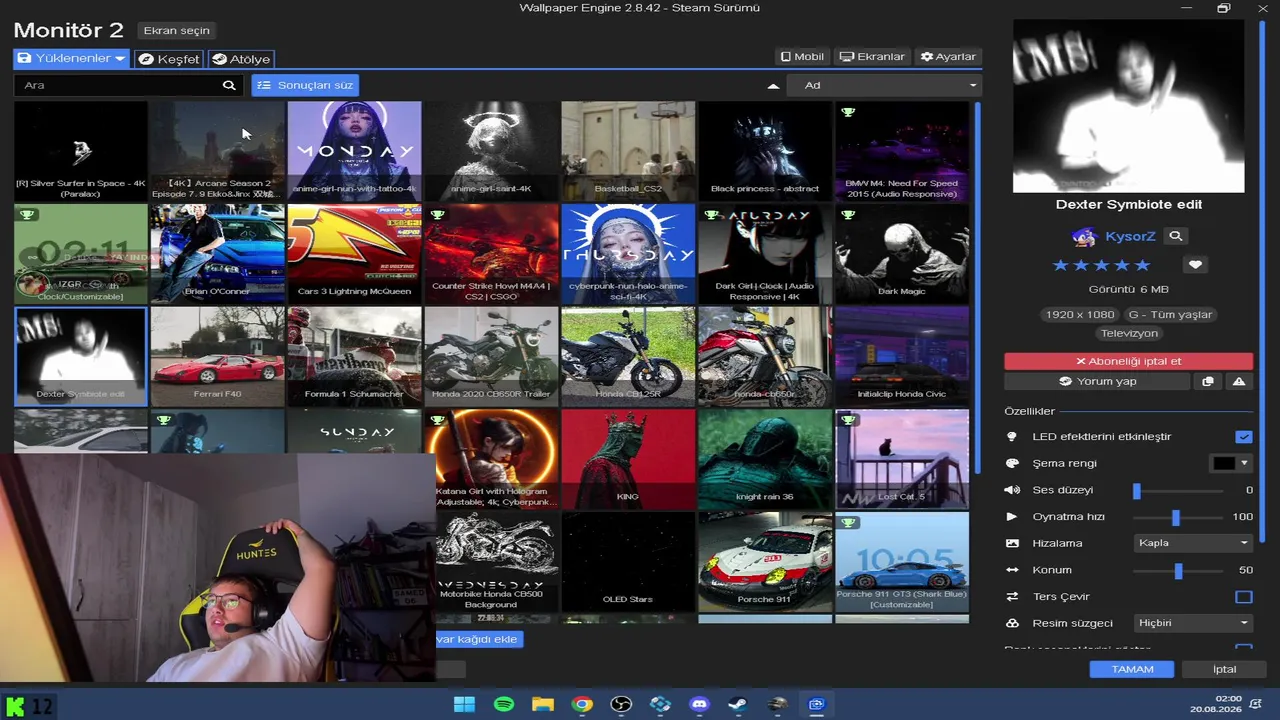Open Spotify from the taskbar
This screenshot has height=720, width=1280.
pos(504,704)
